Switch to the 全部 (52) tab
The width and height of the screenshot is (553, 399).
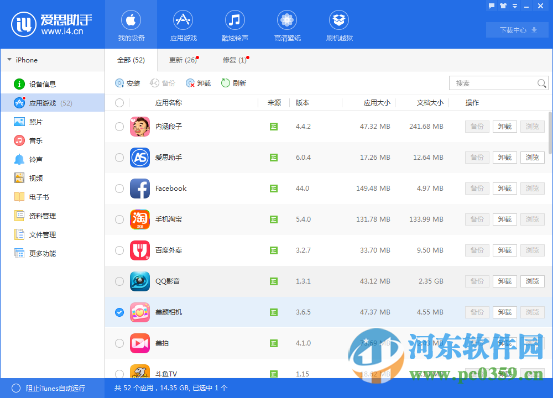pyautogui.click(x=131, y=60)
